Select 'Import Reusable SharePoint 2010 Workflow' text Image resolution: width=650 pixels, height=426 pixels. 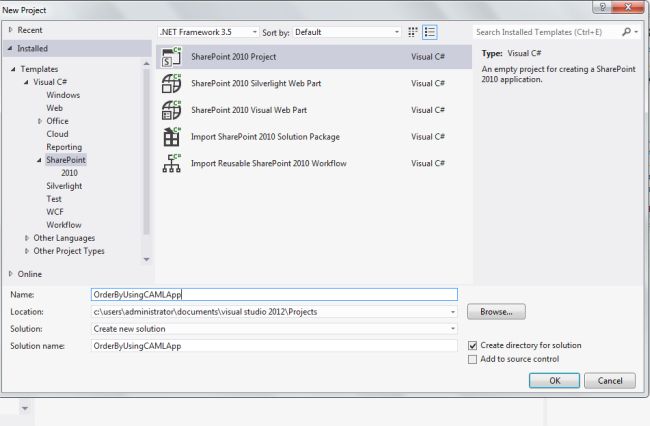point(269,163)
